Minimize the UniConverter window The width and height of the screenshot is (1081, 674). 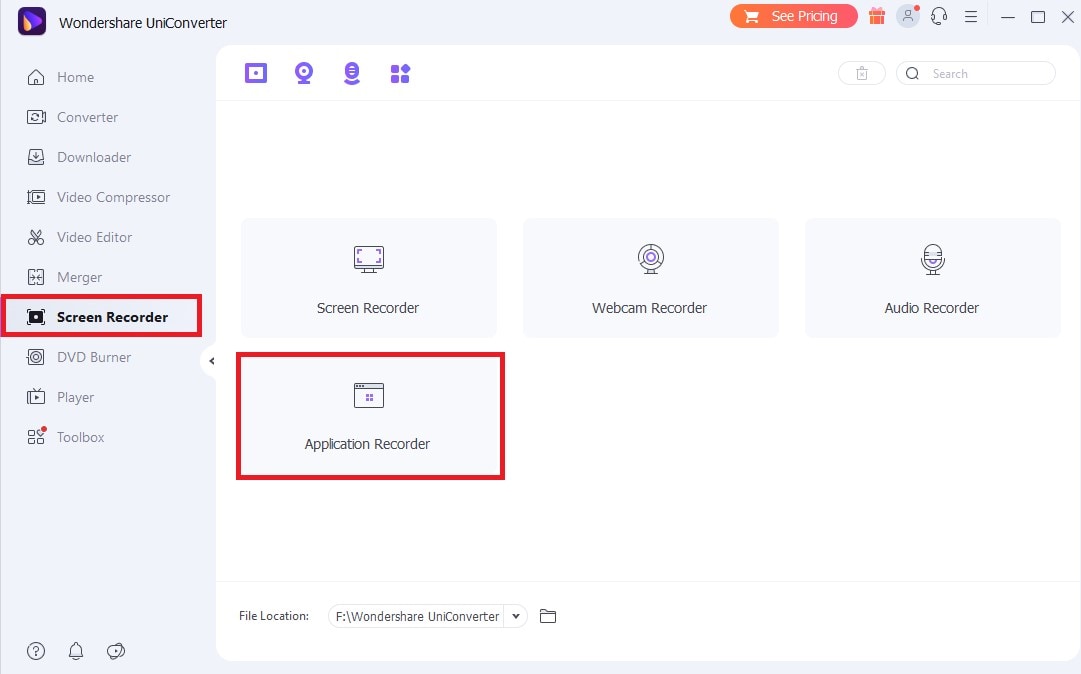coord(1008,17)
